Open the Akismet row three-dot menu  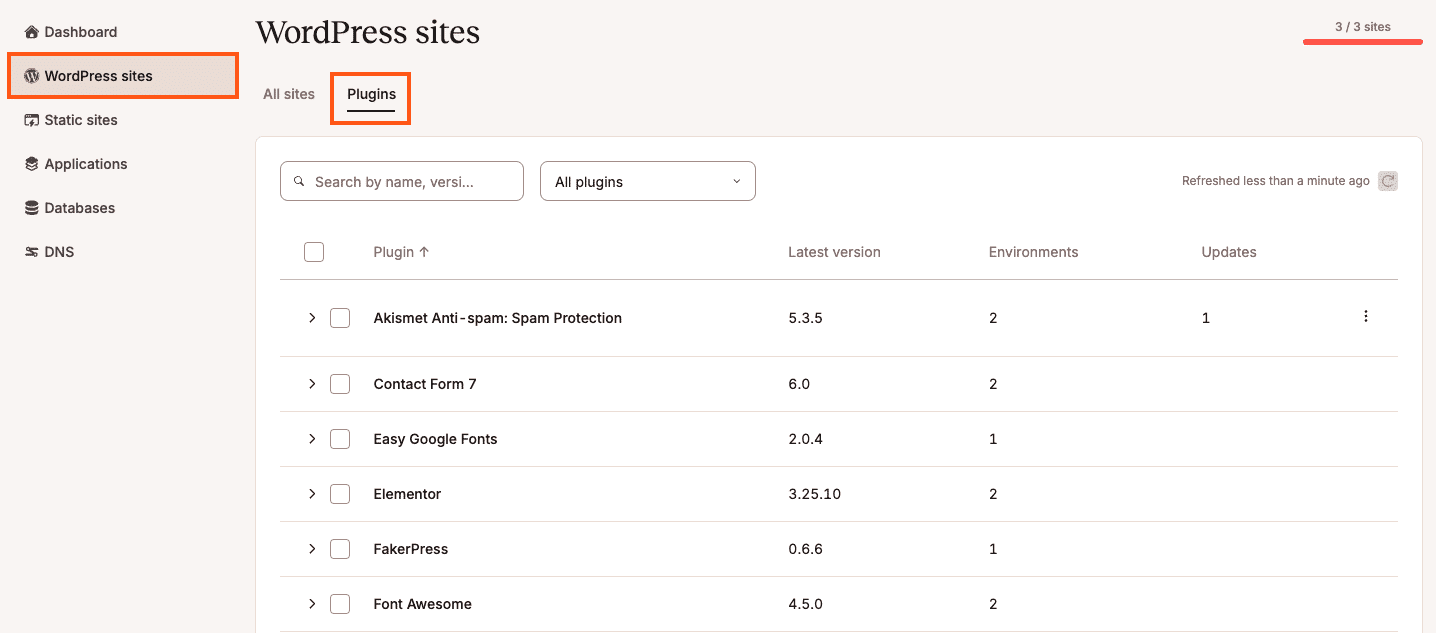(x=1365, y=317)
